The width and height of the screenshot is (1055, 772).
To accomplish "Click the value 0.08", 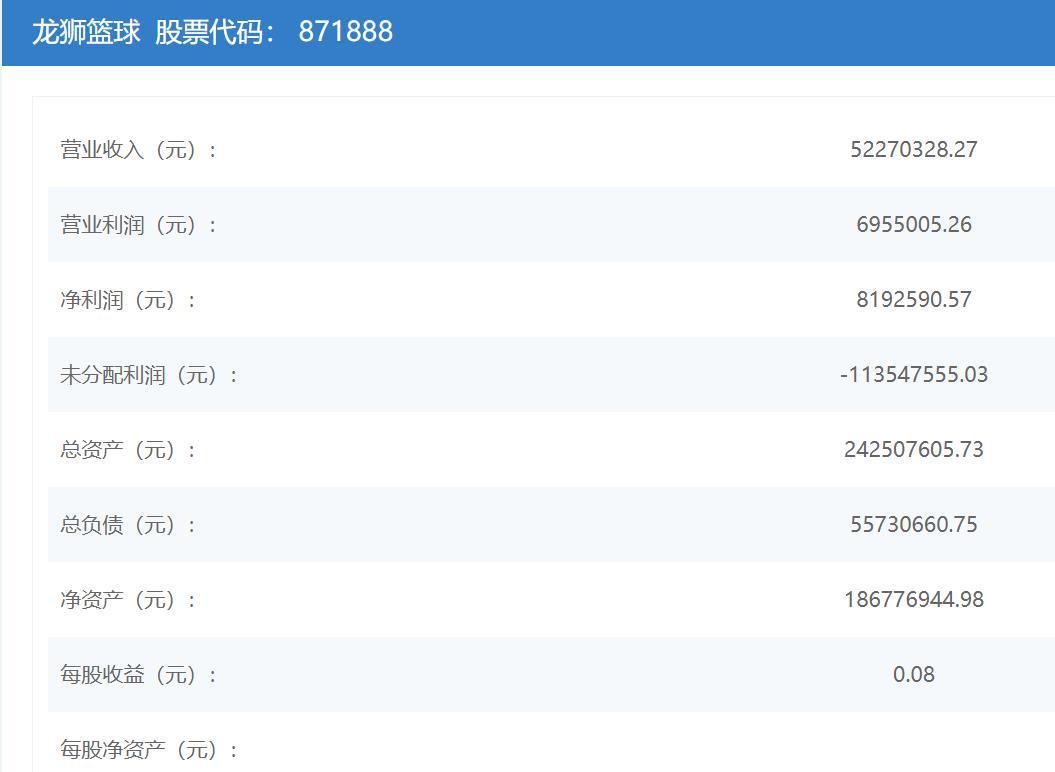I will (x=914, y=674).
